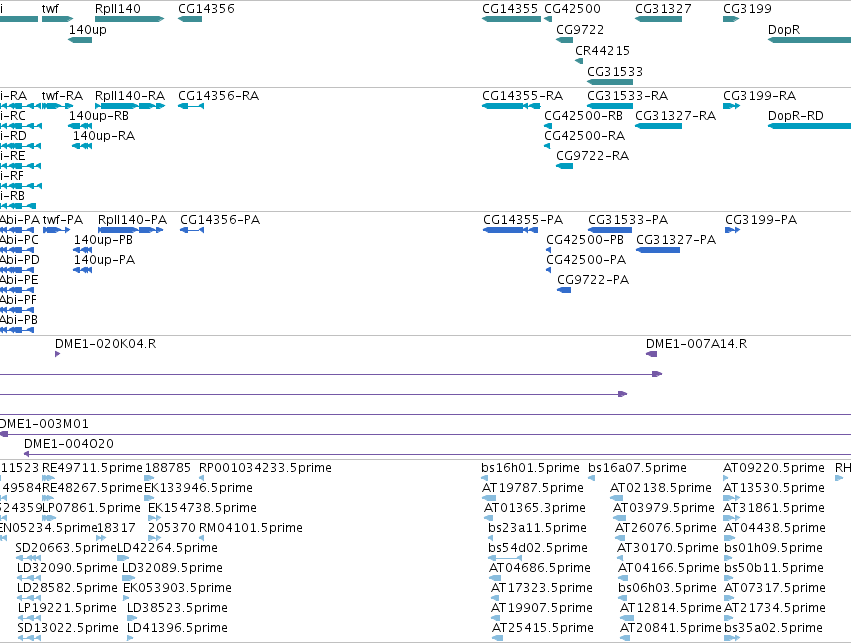The image size is (851, 643).
Task: Select the CG31327-RA transcript label
Action: [676, 116]
